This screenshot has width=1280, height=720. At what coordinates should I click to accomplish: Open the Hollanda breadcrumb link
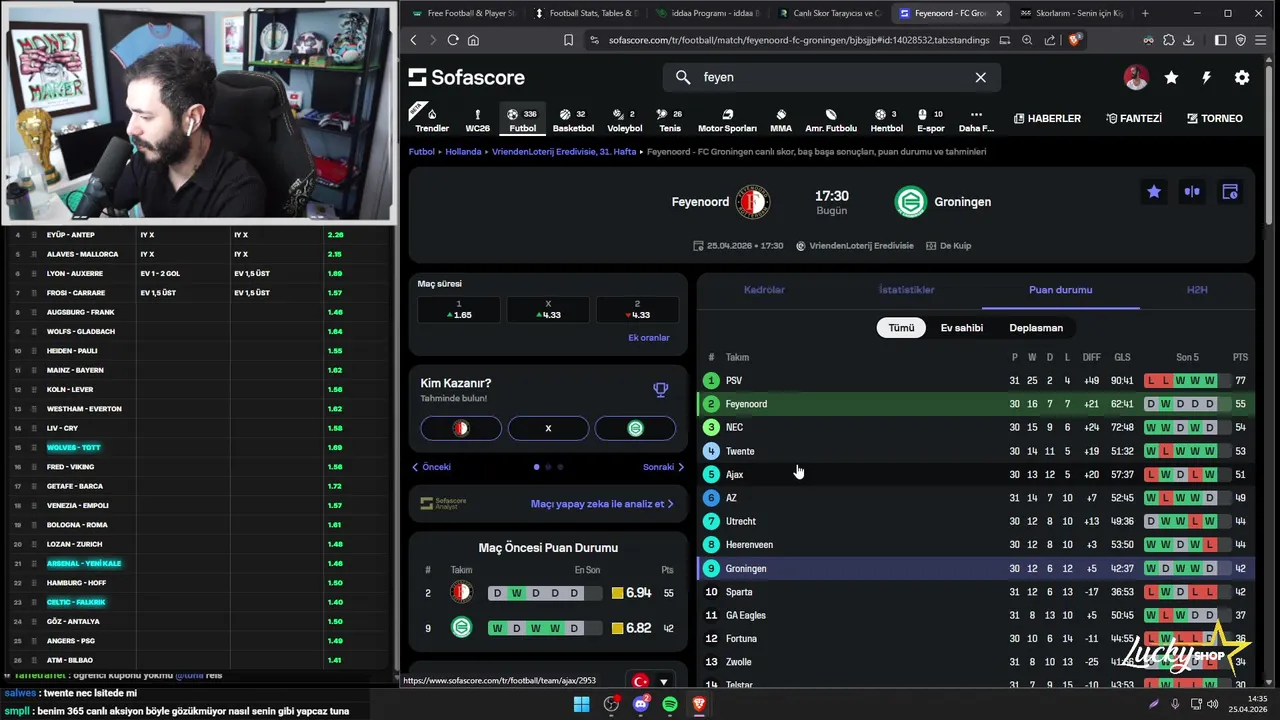(463, 152)
